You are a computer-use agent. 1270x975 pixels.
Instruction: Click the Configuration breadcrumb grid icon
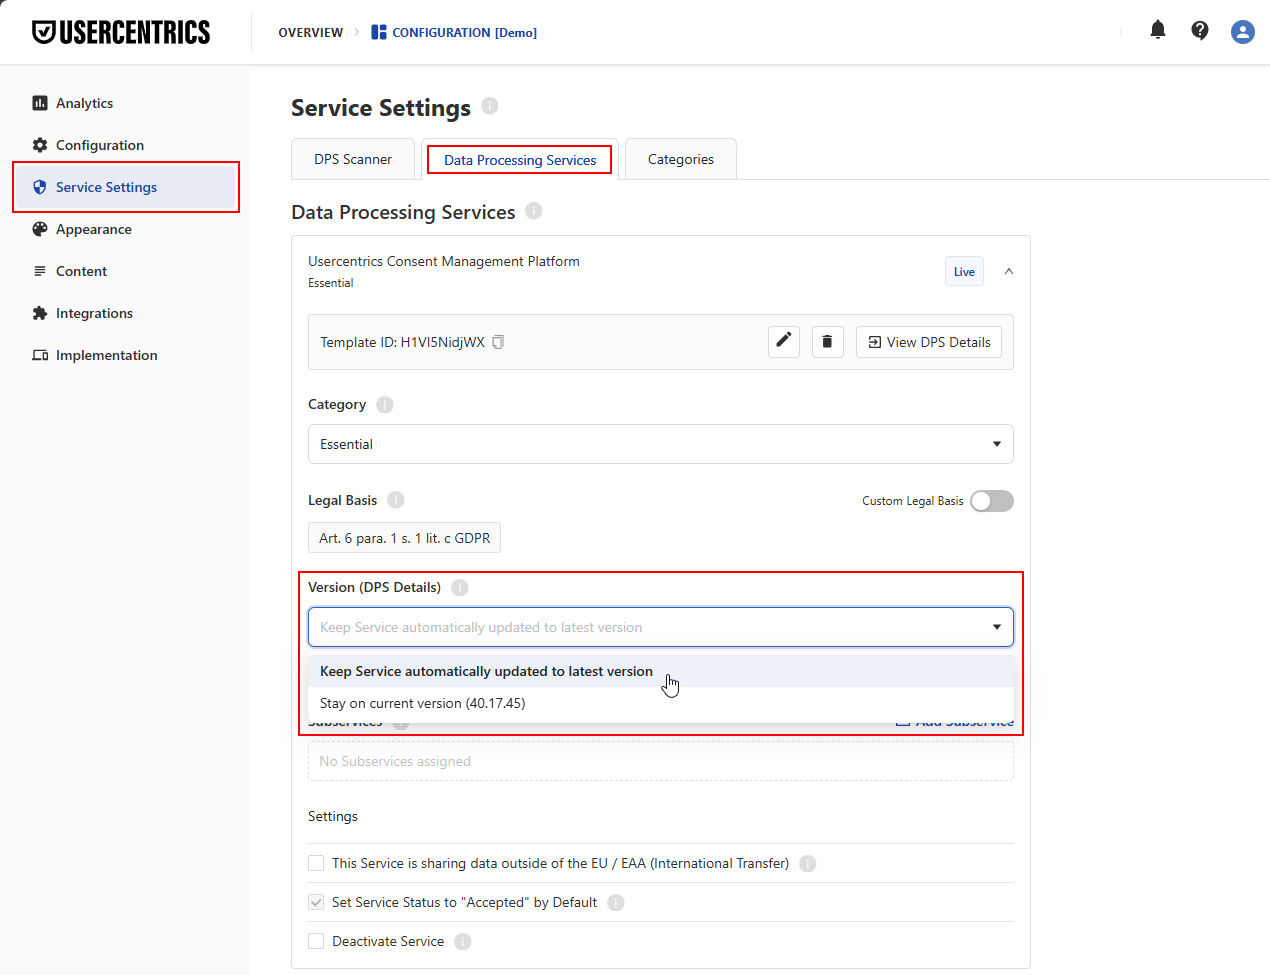pos(379,32)
